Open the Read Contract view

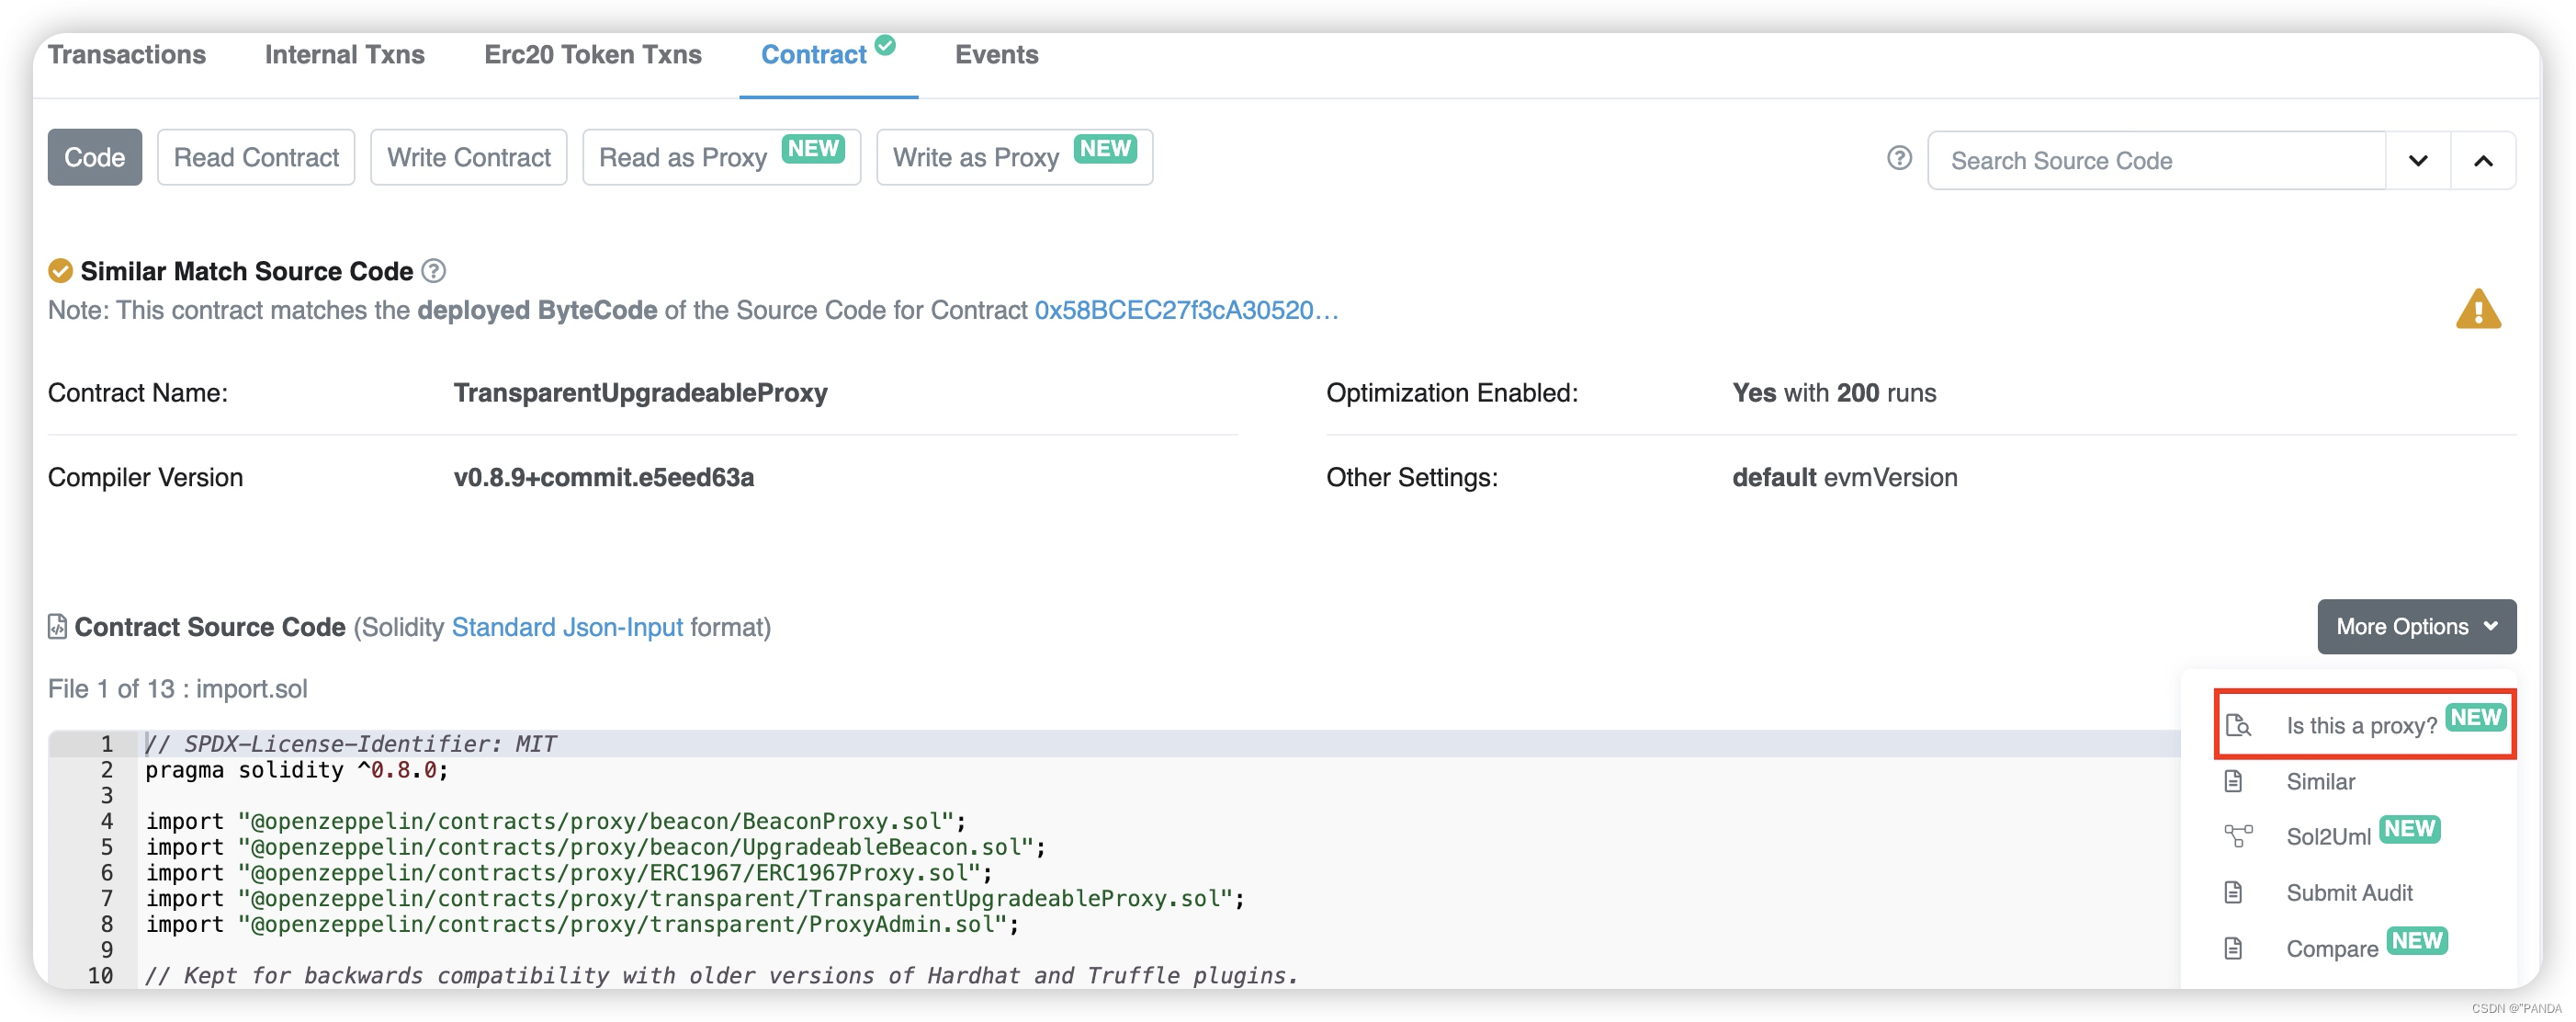[256, 157]
